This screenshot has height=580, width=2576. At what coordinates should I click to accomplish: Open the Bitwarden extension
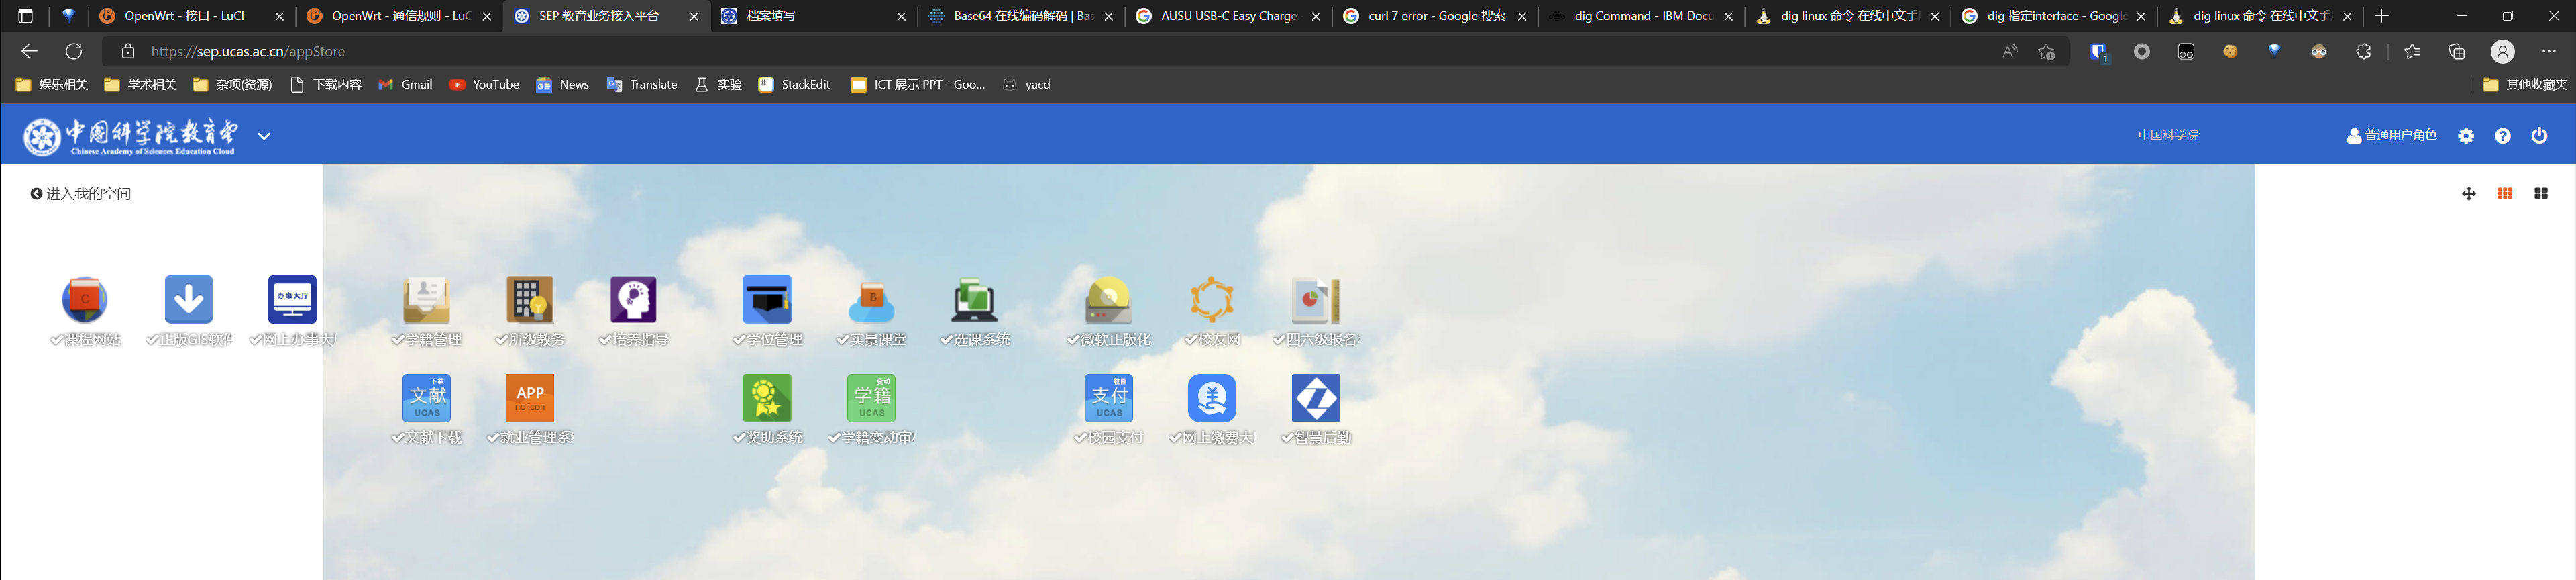click(x=2098, y=52)
